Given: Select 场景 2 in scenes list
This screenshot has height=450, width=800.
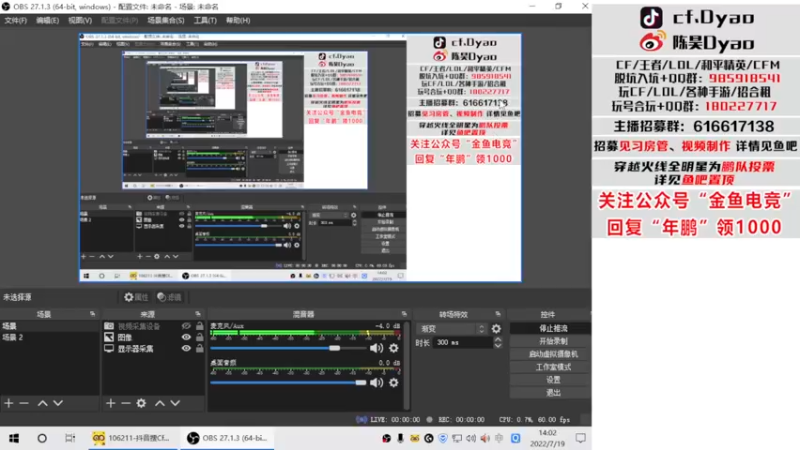Looking at the screenshot, I should click(x=49, y=337).
